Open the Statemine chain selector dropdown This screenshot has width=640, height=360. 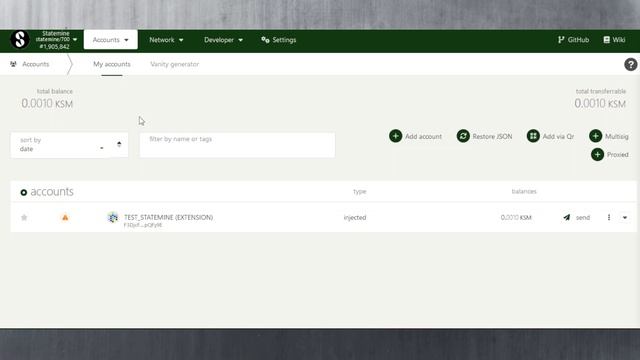(56, 40)
